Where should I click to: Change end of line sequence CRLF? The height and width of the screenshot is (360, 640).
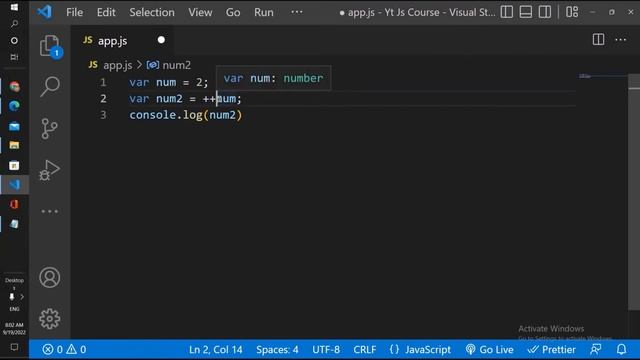click(x=364, y=349)
